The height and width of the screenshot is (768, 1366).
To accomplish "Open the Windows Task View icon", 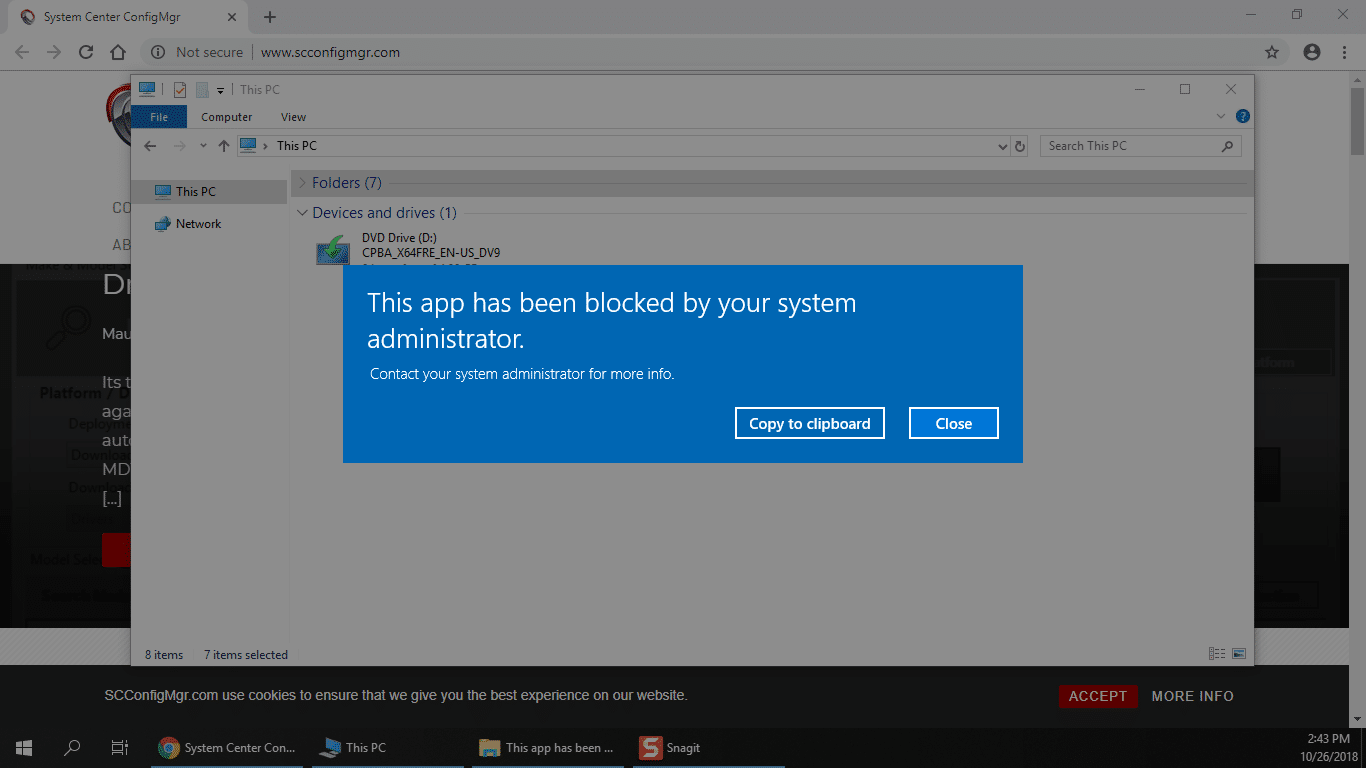I will coord(119,748).
